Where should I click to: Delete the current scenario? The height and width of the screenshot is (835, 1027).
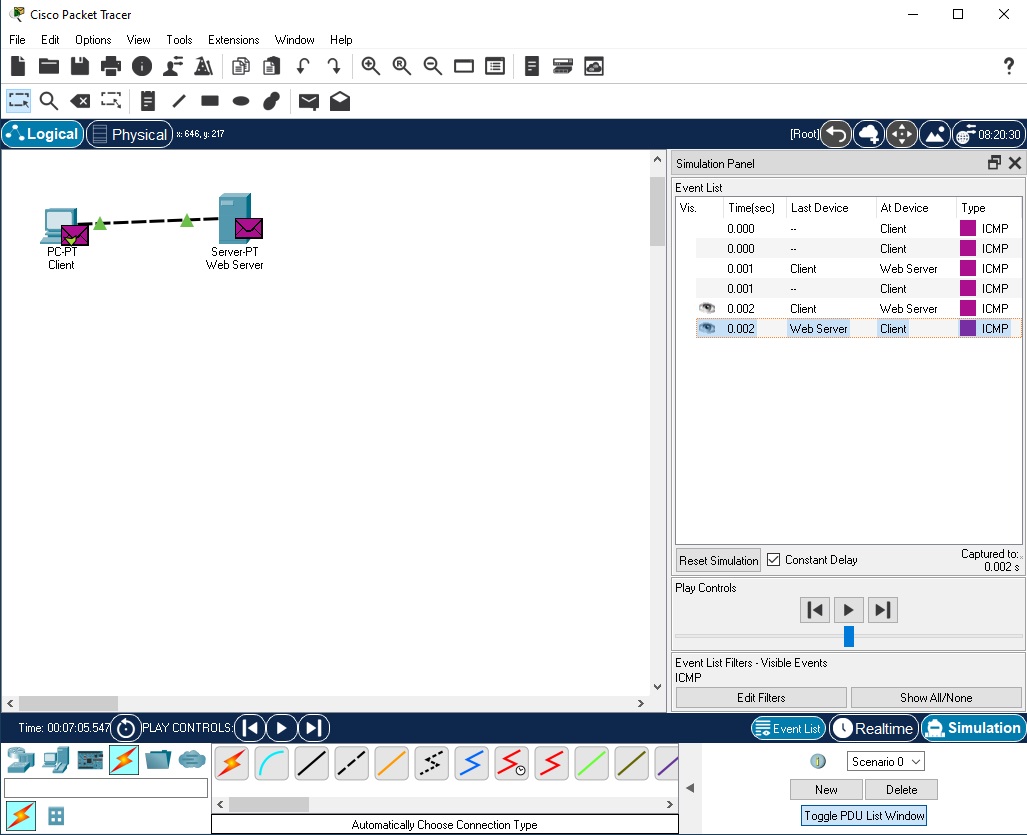click(x=901, y=789)
